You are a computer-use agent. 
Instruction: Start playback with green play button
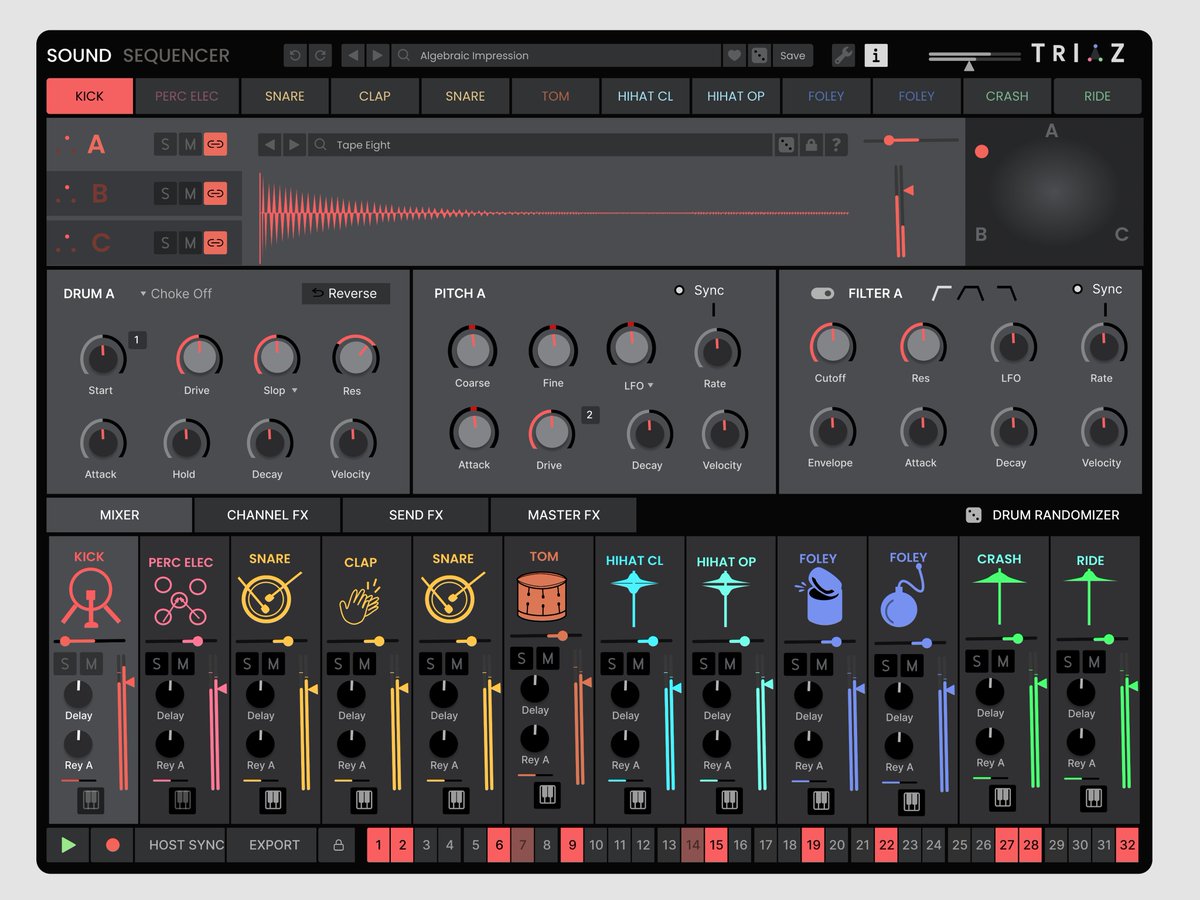[68, 845]
